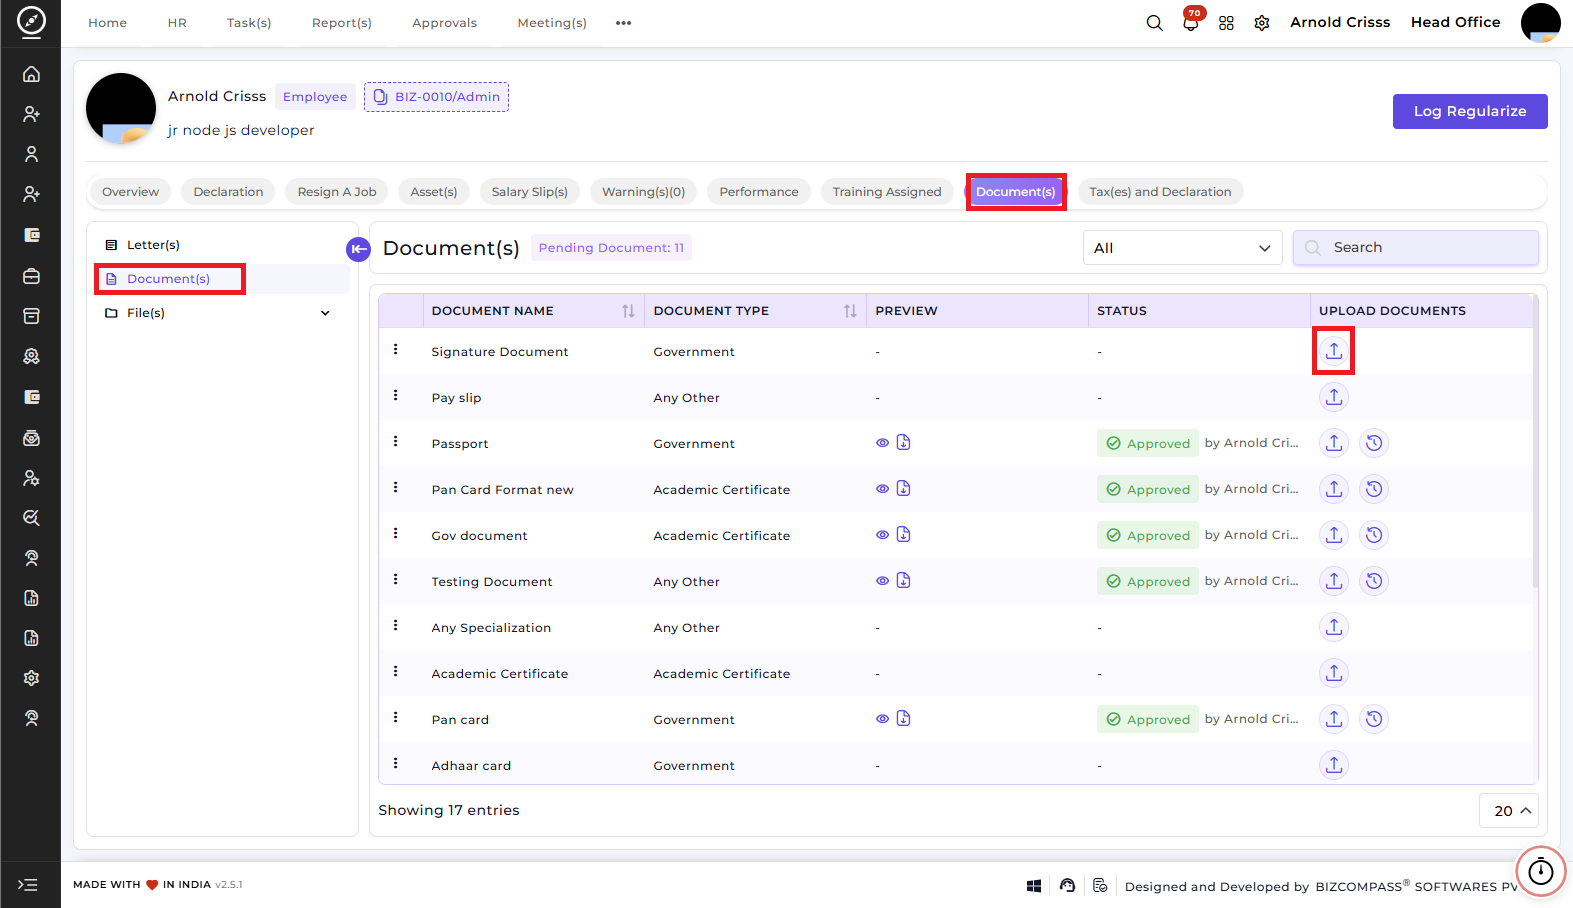Click the Log Regularize button
Screen dimensions: 1573x908
(1470, 111)
